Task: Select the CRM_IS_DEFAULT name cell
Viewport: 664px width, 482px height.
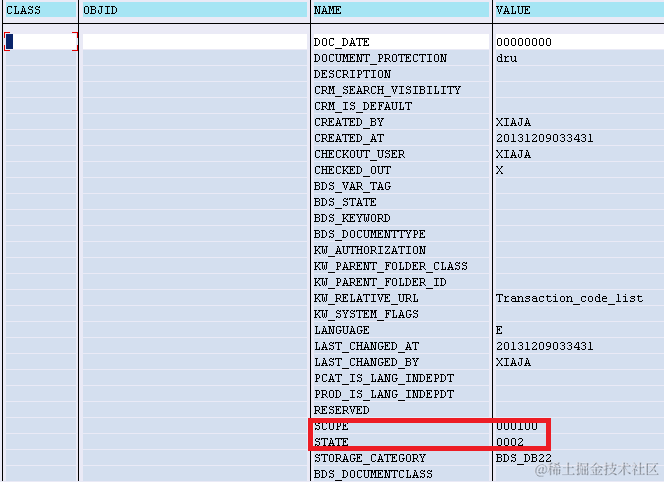Action: 401,106
